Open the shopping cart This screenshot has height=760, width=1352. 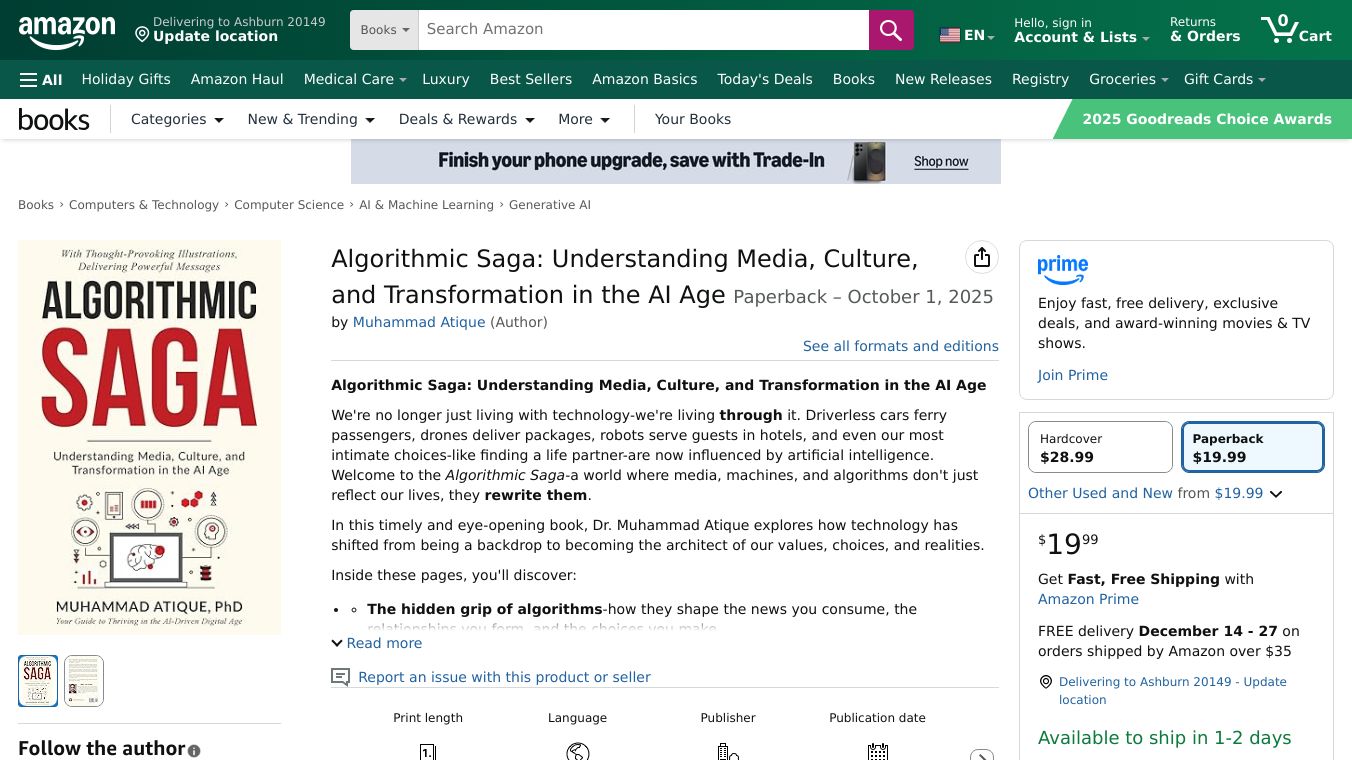click(x=1296, y=30)
